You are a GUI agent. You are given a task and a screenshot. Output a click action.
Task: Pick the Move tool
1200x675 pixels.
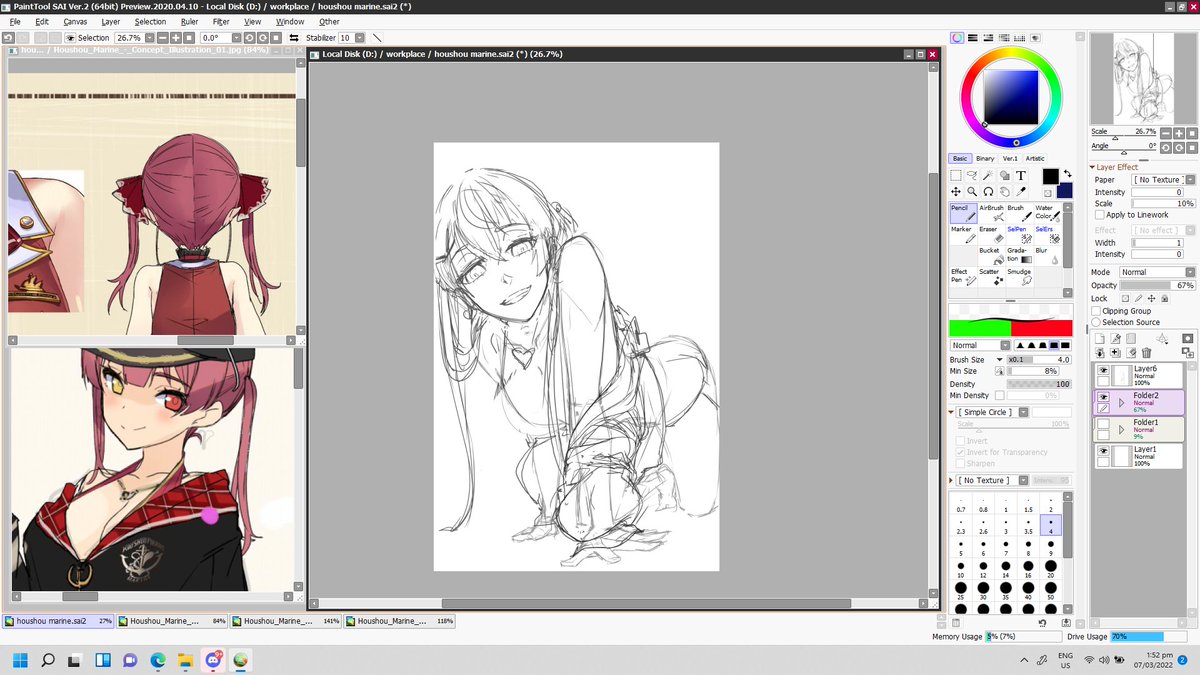(956, 191)
